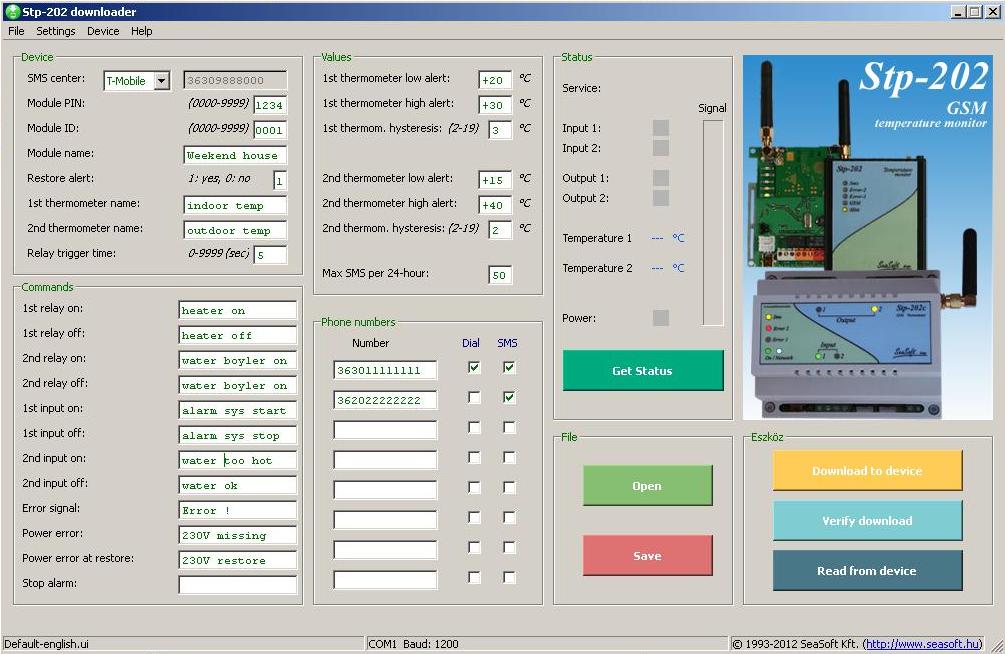This screenshot has width=1005, height=654.
Task: Click the SMS center number 36309888000
Action: (x=235, y=80)
